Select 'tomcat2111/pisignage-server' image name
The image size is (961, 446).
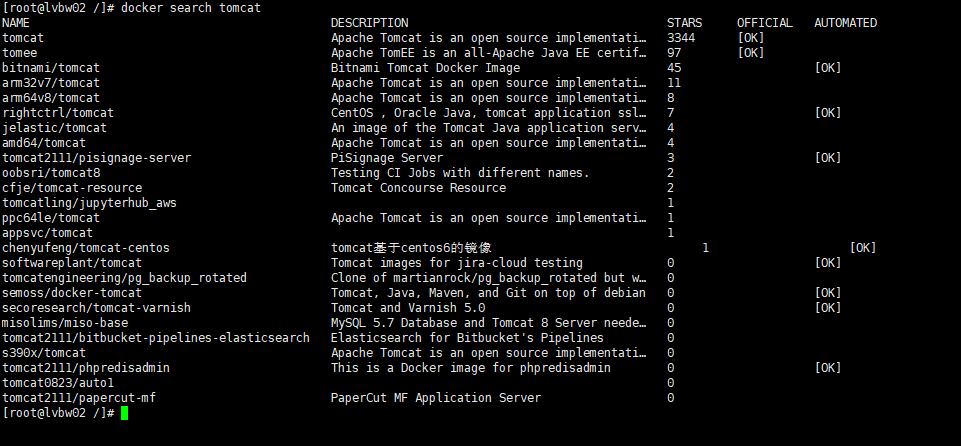click(97, 158)
